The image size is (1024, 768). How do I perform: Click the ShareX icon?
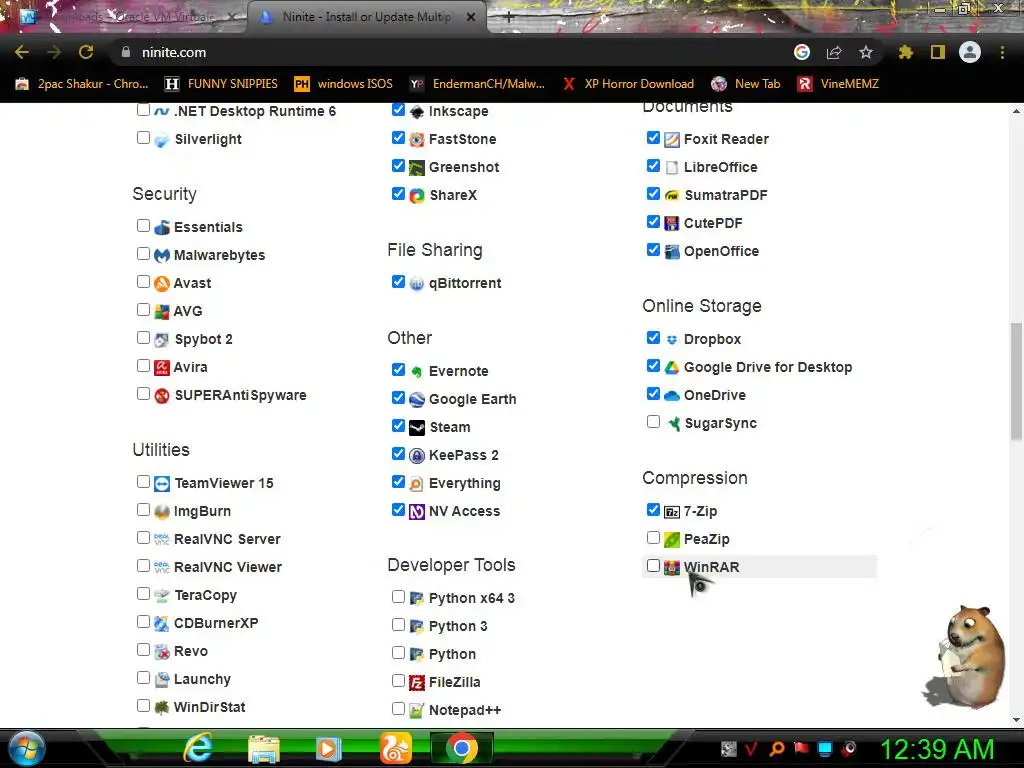coord(417,195)
